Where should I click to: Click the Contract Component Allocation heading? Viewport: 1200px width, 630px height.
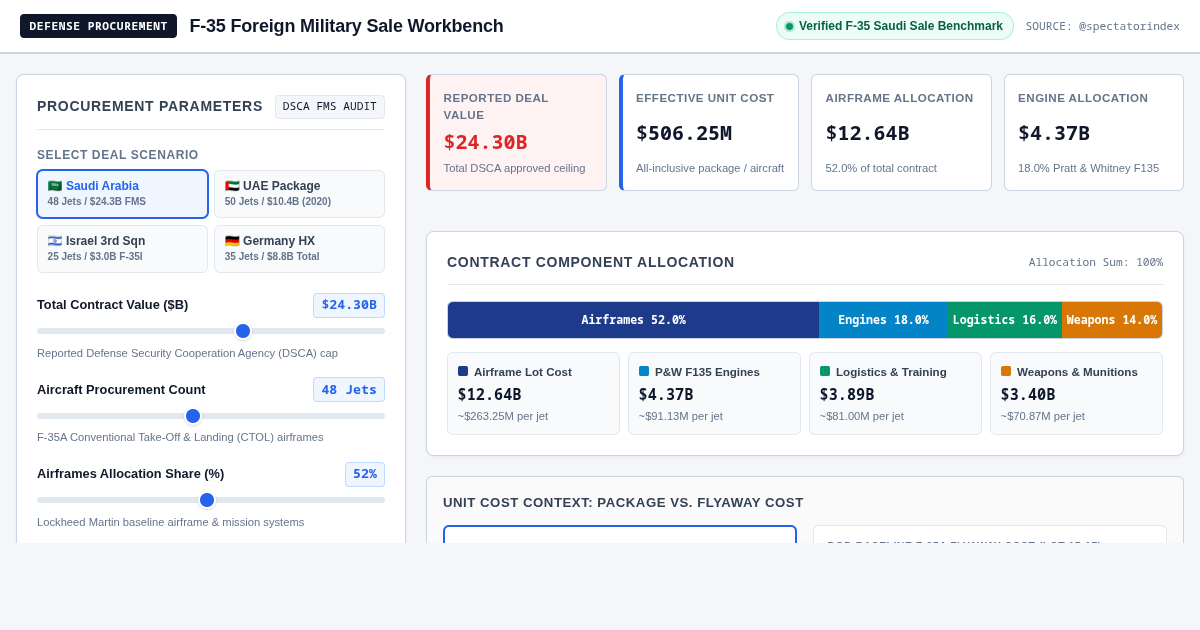[x=591, y=262]
